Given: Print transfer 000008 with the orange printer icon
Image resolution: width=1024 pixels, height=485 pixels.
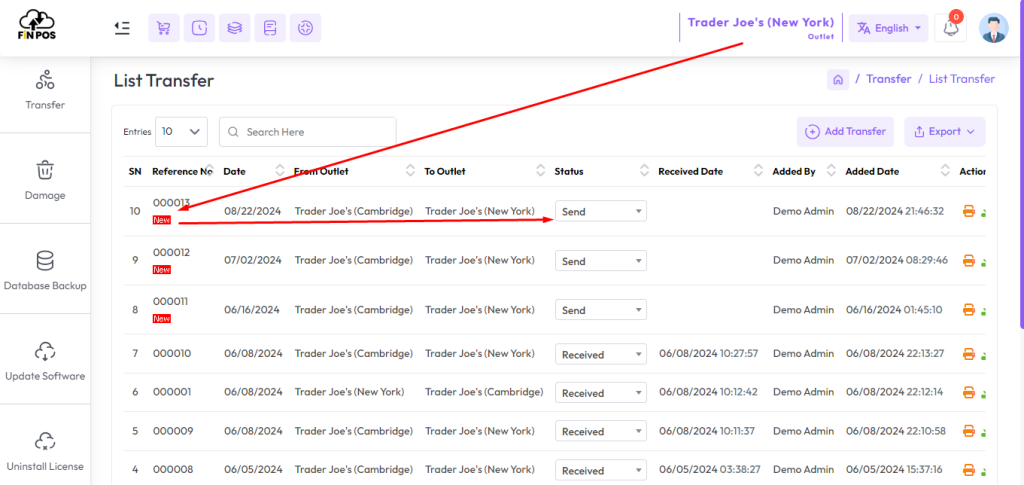Looking at the screenshot, I should [969, 471].
